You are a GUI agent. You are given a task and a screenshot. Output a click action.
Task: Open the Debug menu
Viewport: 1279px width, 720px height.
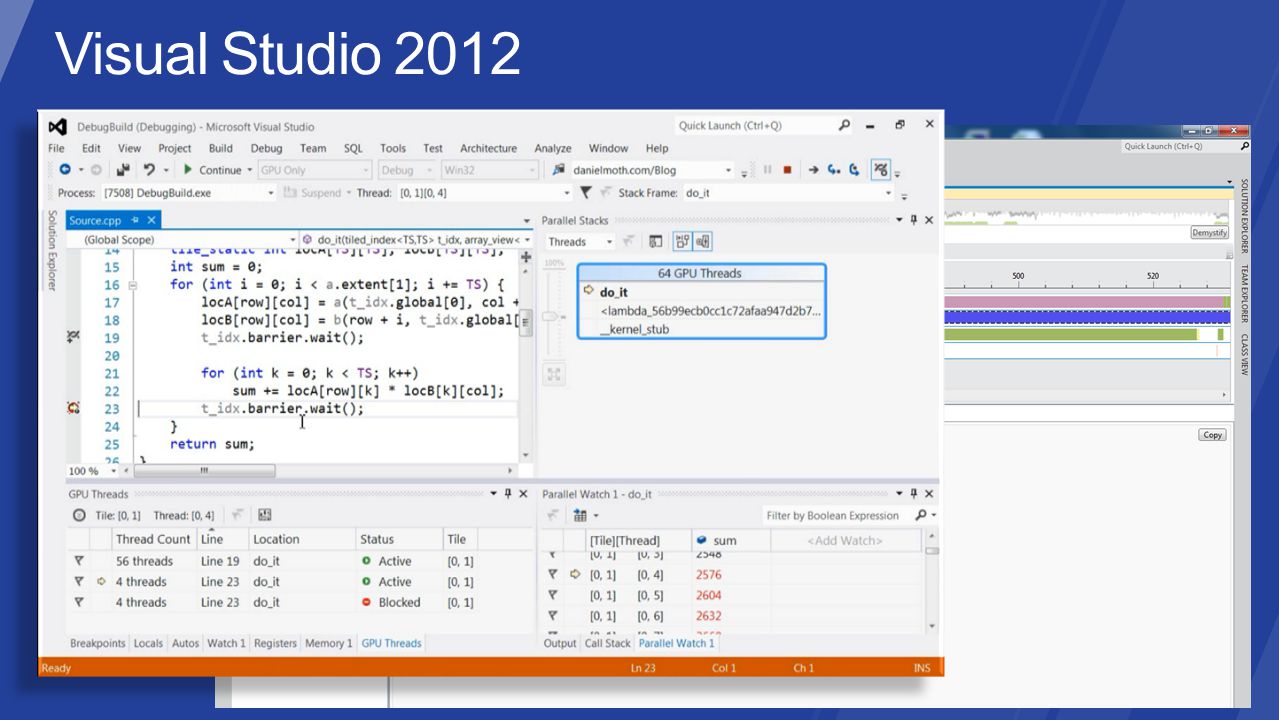click(266, 148)
